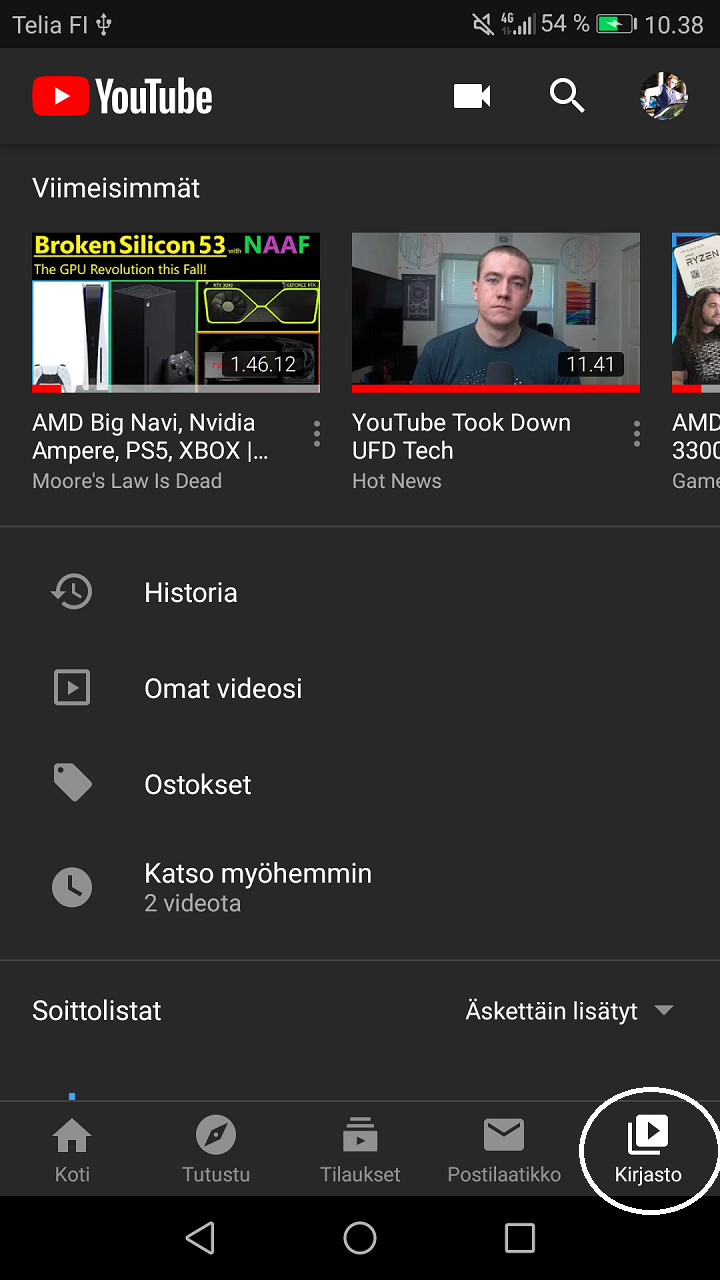Viewport: 720px width, 1280px height.
Task: Tap the YouTube logo
Action: pyautogui.click(x=122, y=97)
